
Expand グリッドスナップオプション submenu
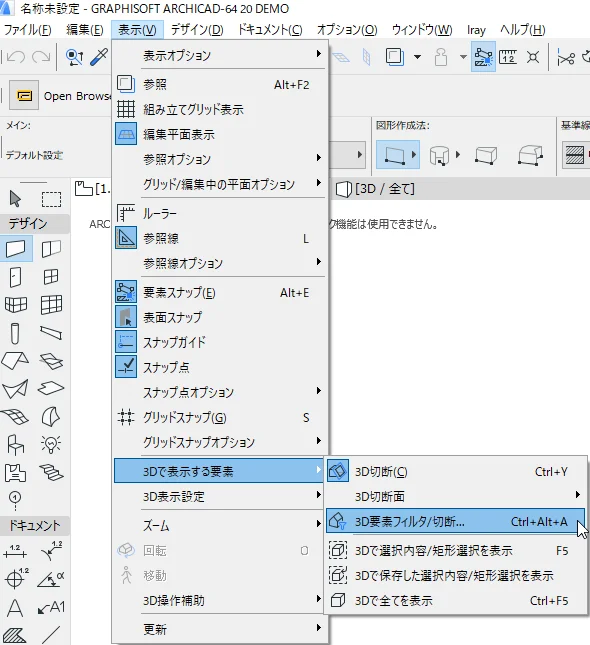(219, 442)
